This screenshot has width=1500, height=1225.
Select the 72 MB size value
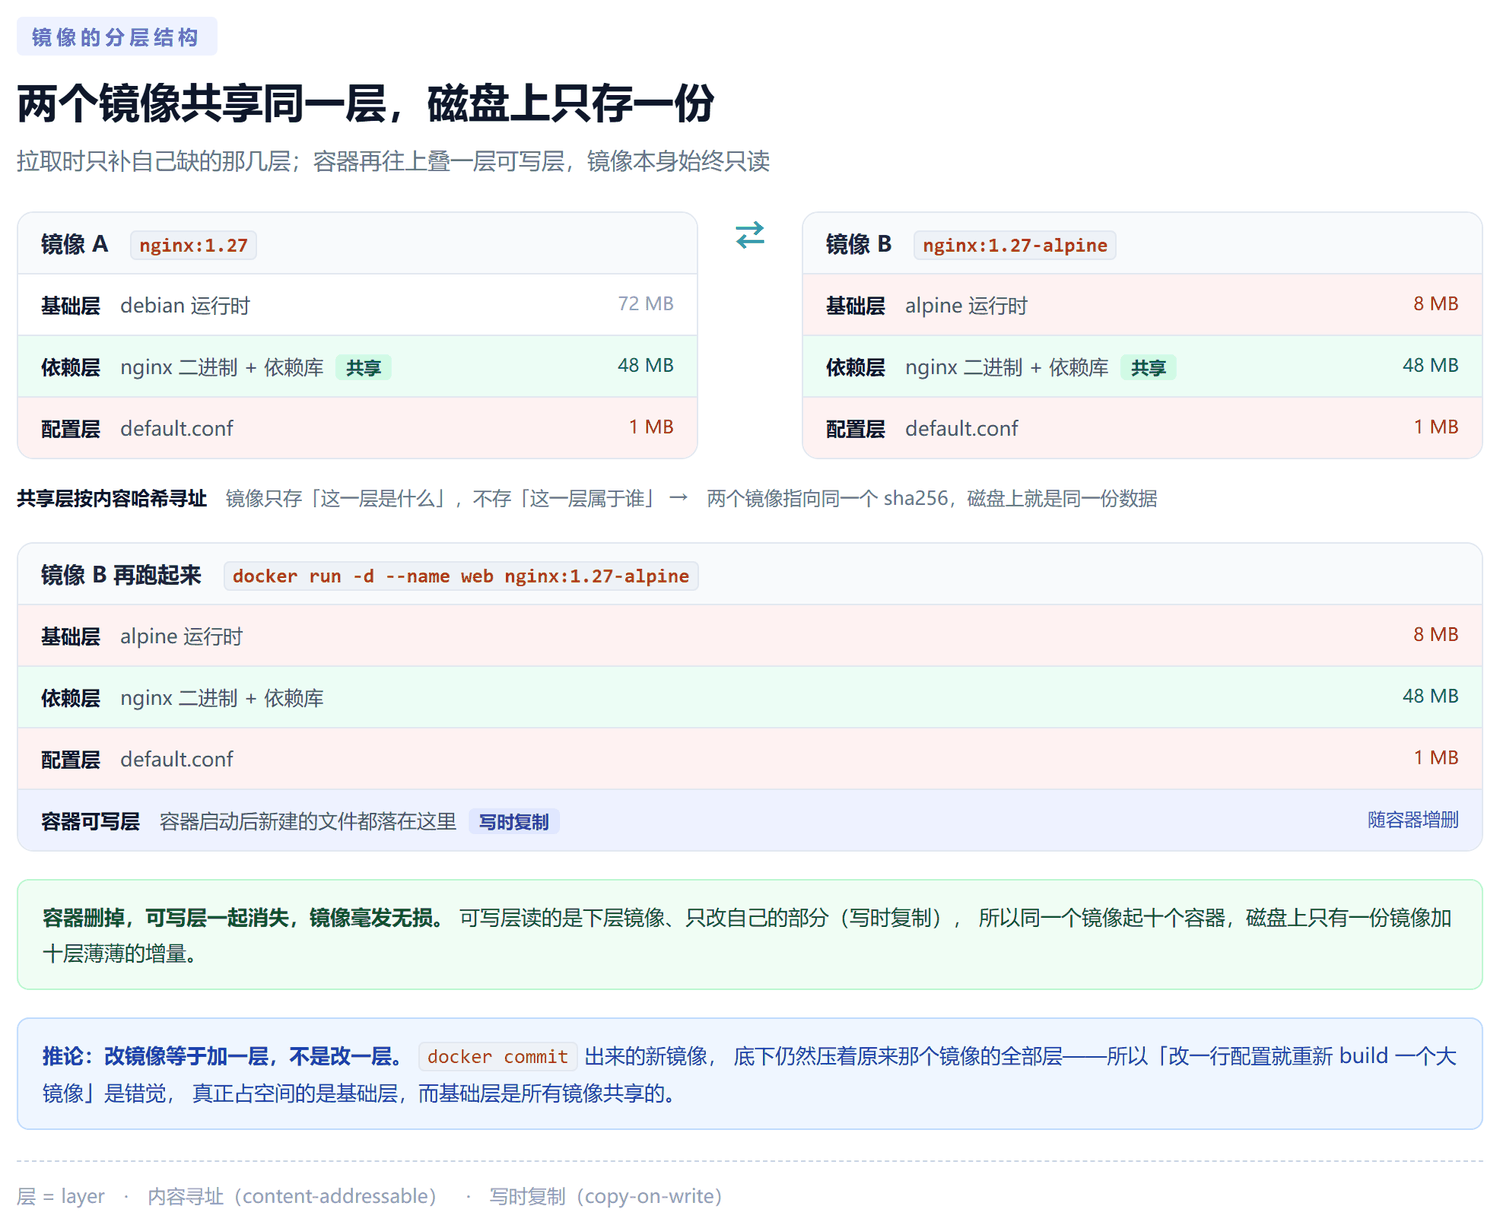pos(646,304)
